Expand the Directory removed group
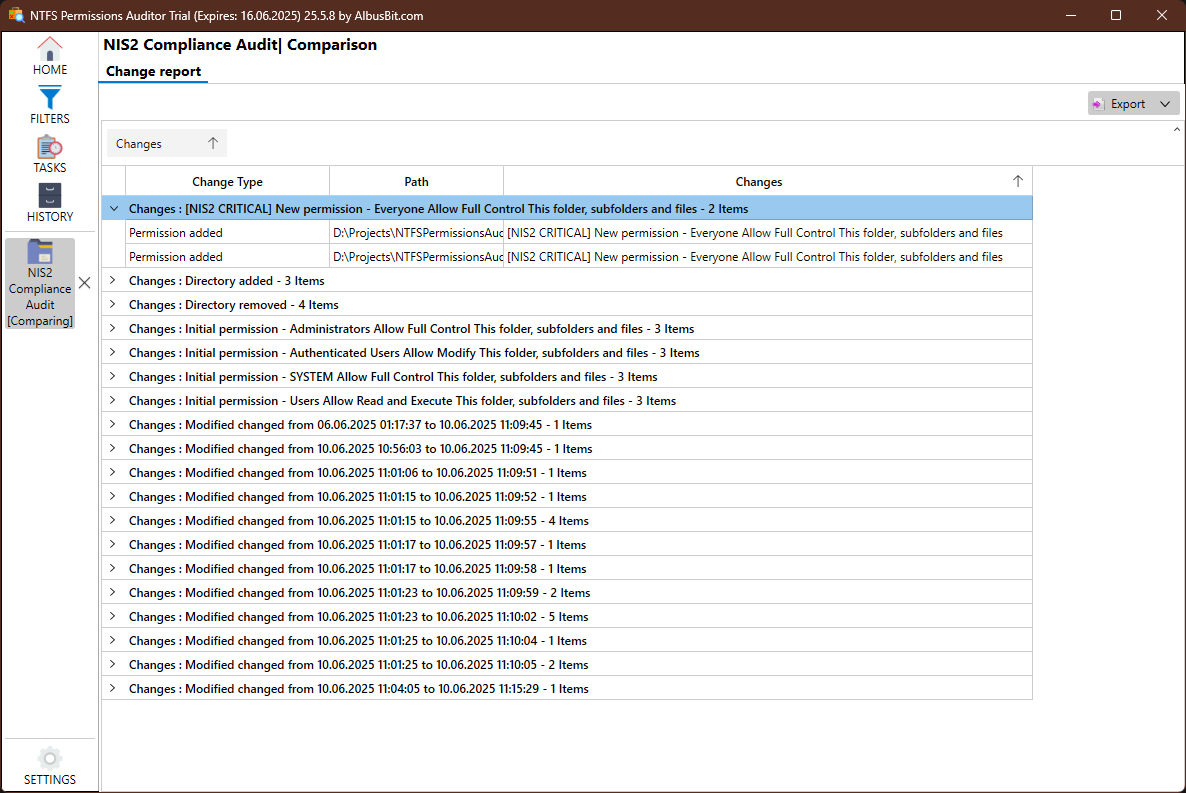The height and width of the screenshot is (793, 1186). pos(113,304)
